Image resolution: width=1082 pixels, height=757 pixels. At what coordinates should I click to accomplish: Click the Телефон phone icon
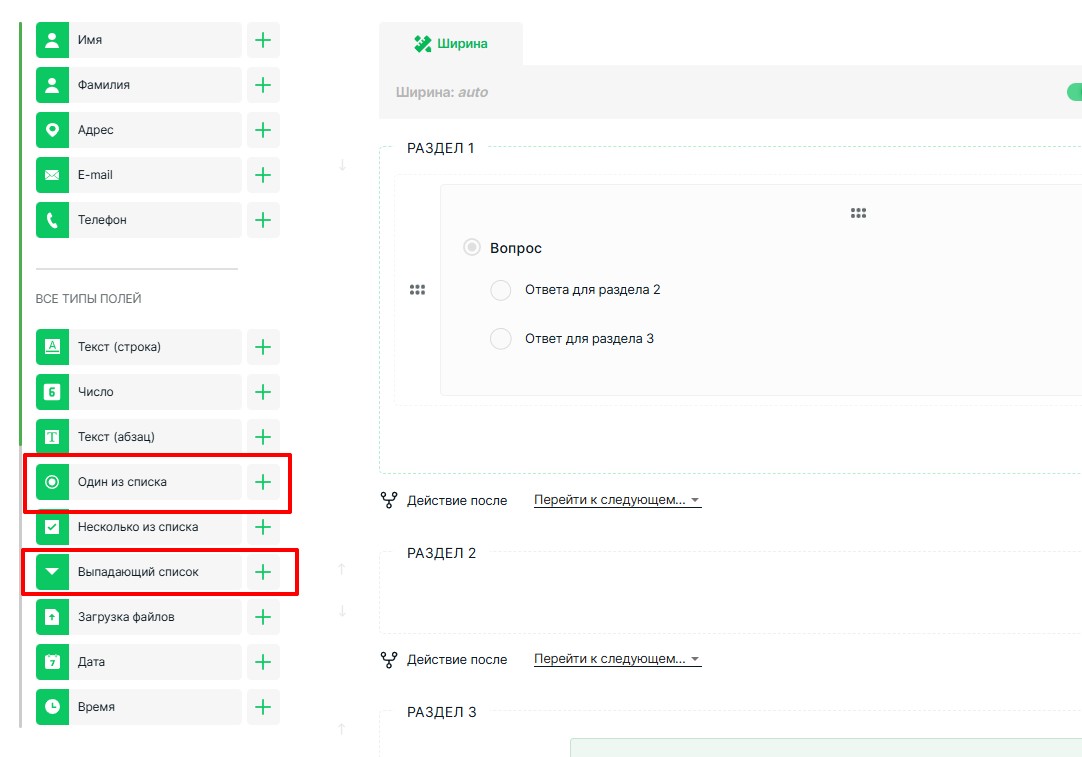(52, 220)
